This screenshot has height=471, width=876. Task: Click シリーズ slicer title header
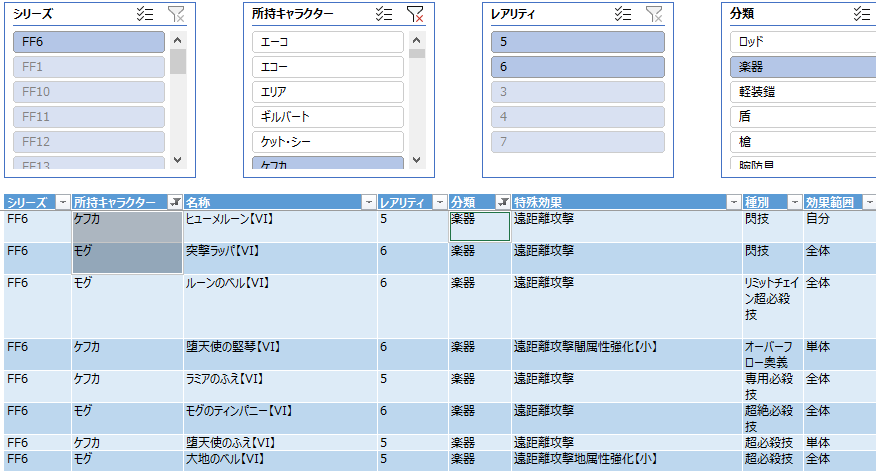pos(32,14)
